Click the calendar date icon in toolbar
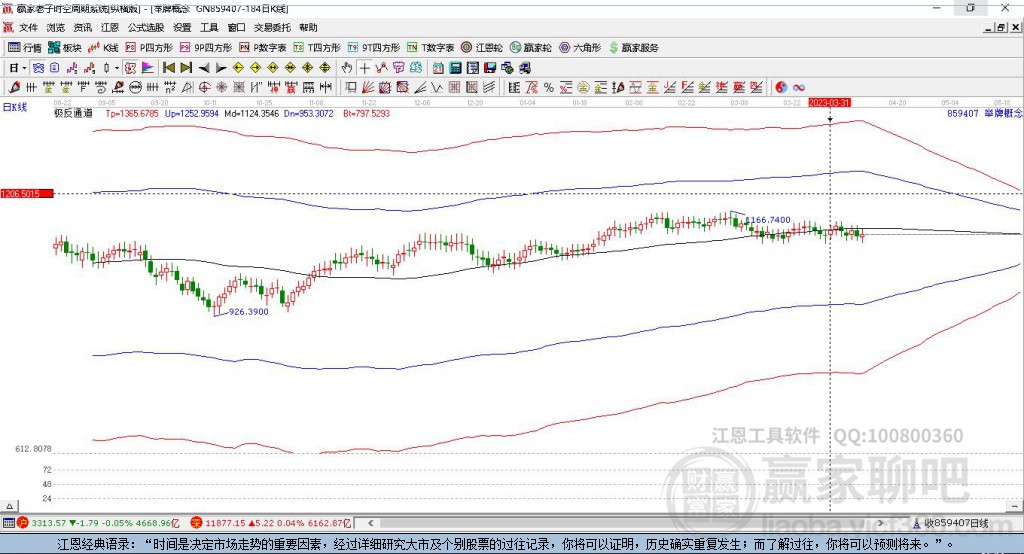The image size is (1024, 554). point(438,68)
